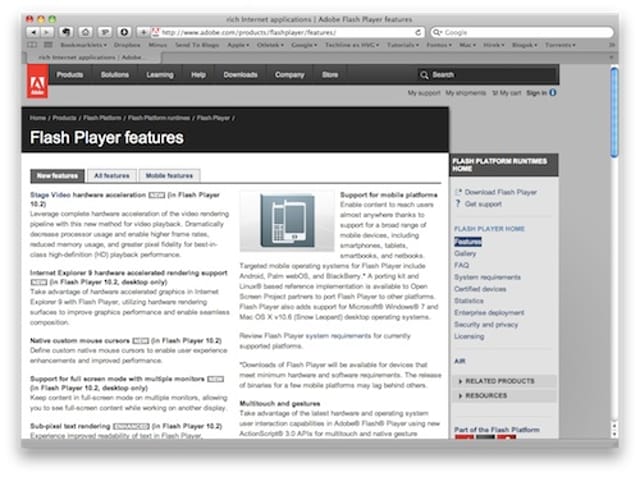Click the URL address field

coord(287,32)
